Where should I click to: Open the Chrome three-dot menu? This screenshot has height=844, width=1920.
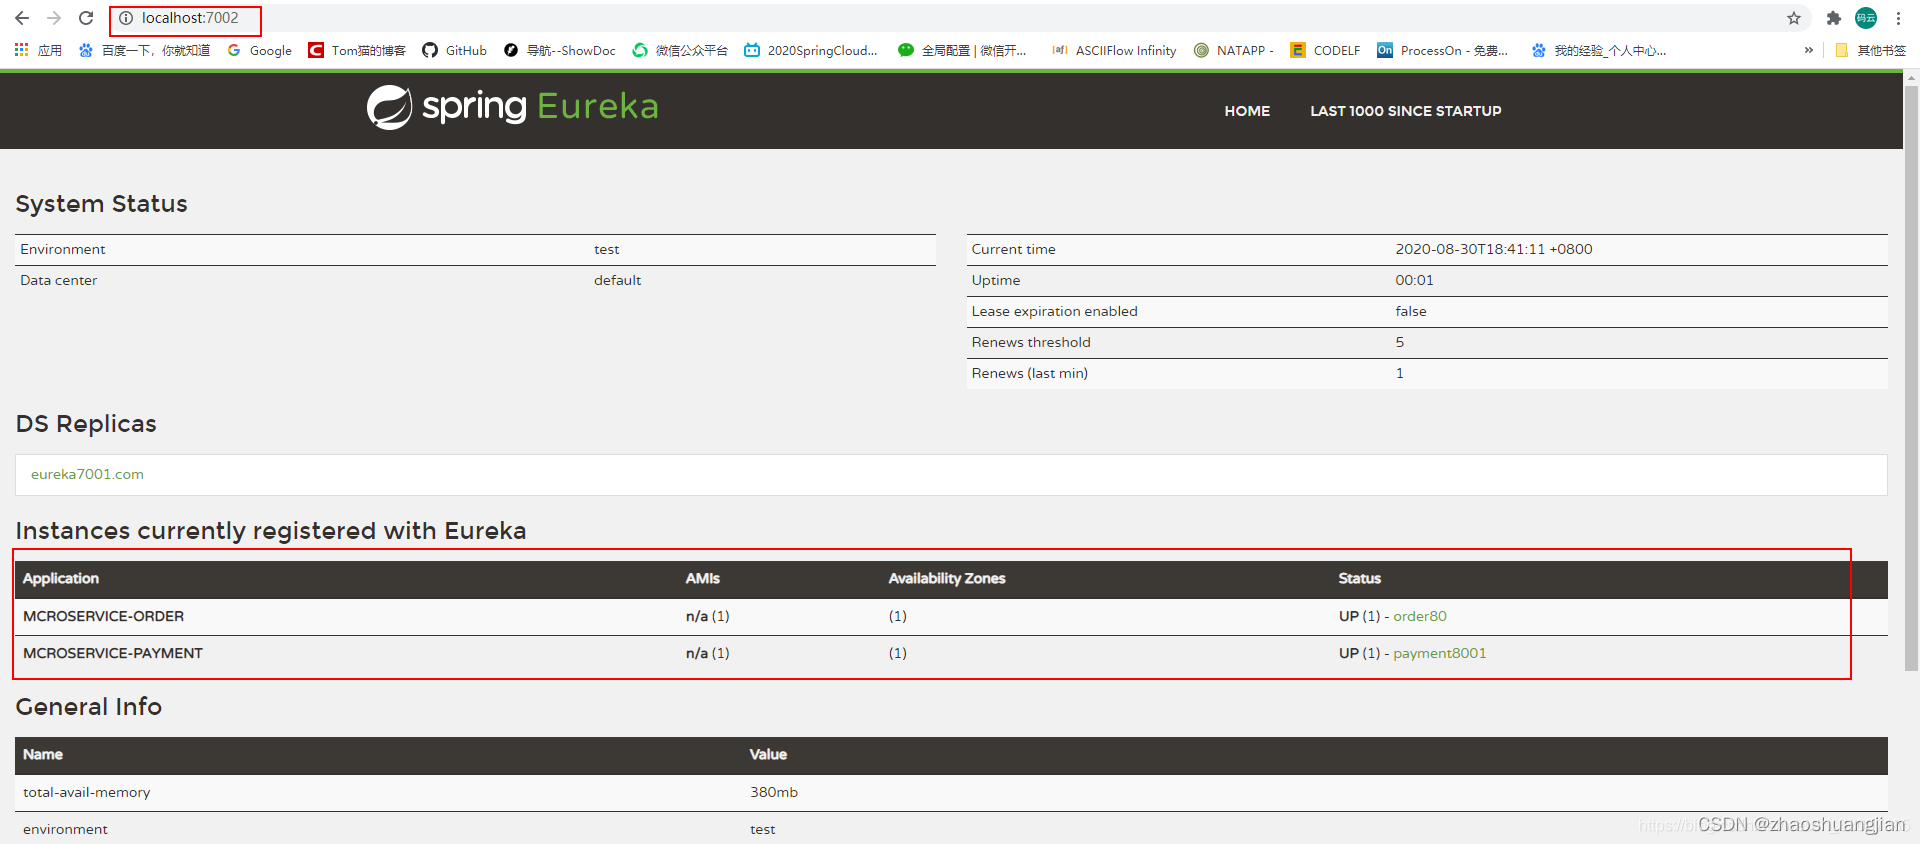click(1898, 18)
